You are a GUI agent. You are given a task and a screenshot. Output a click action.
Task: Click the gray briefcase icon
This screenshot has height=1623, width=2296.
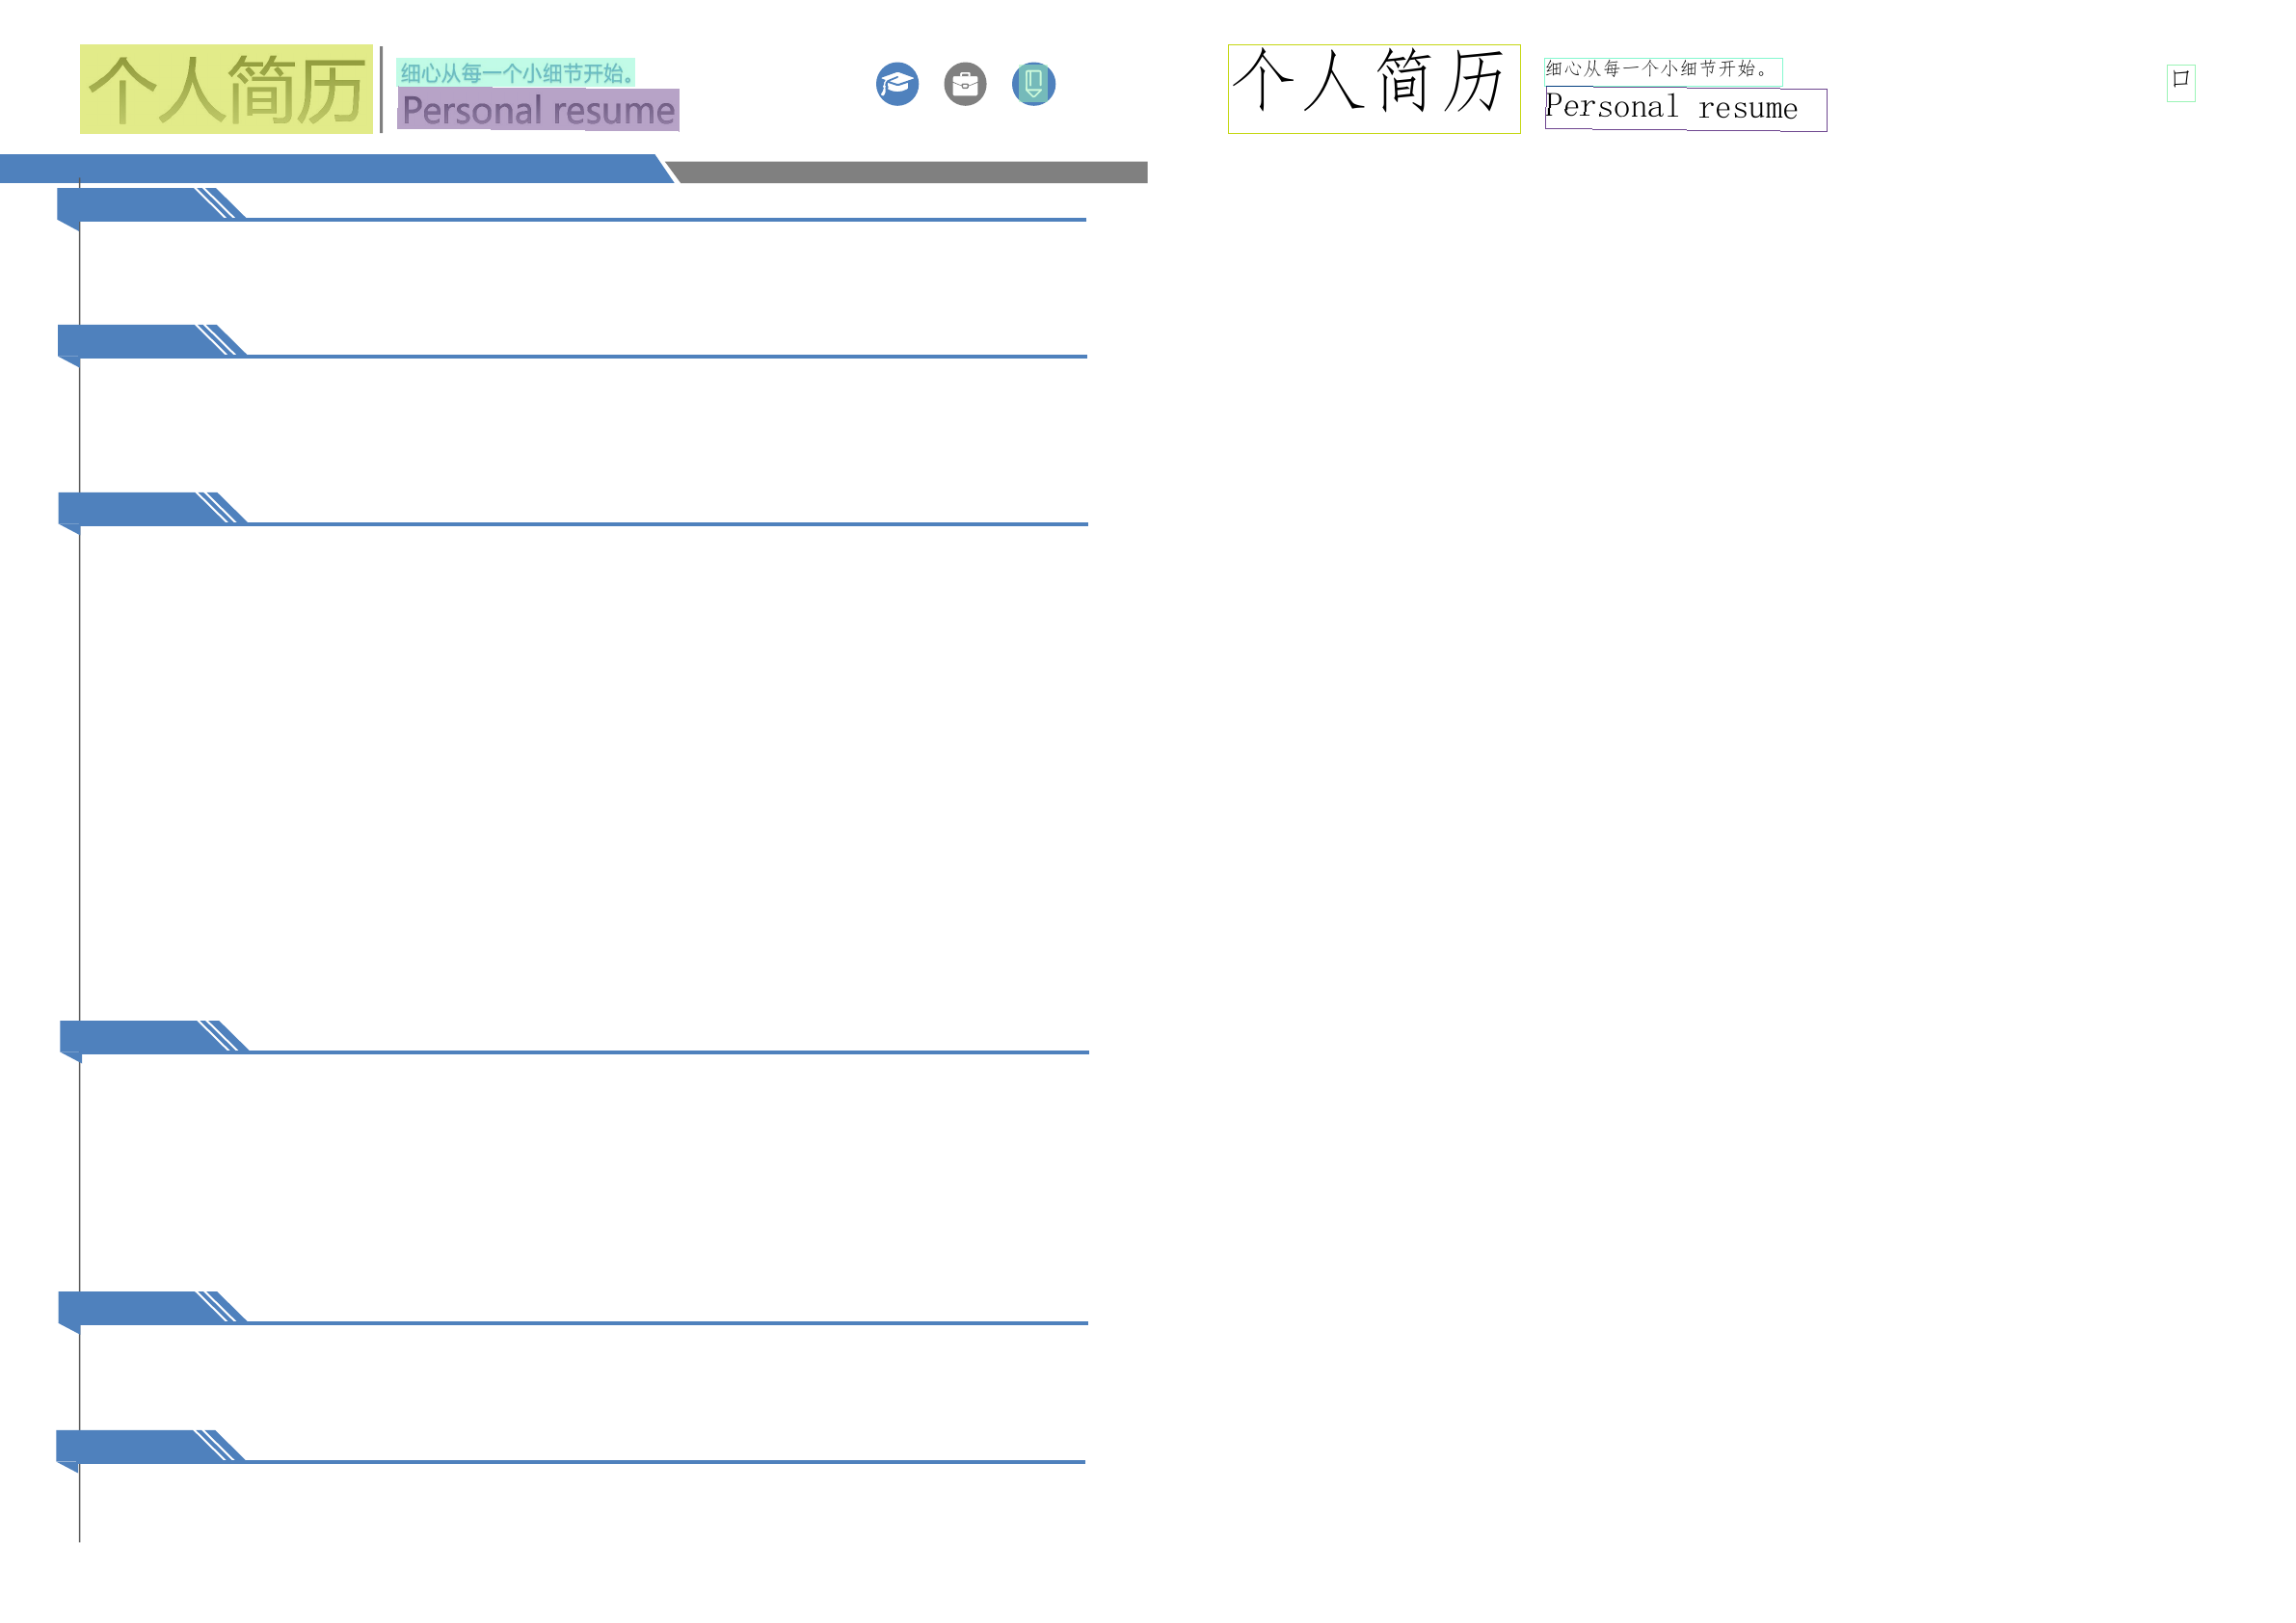(965, 84)
